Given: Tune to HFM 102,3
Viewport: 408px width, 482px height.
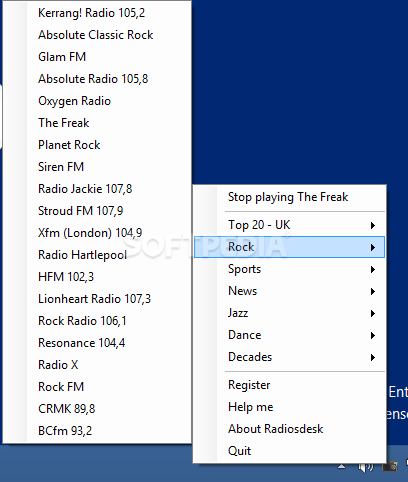Looking at the screenshot, I should (97, 277).
